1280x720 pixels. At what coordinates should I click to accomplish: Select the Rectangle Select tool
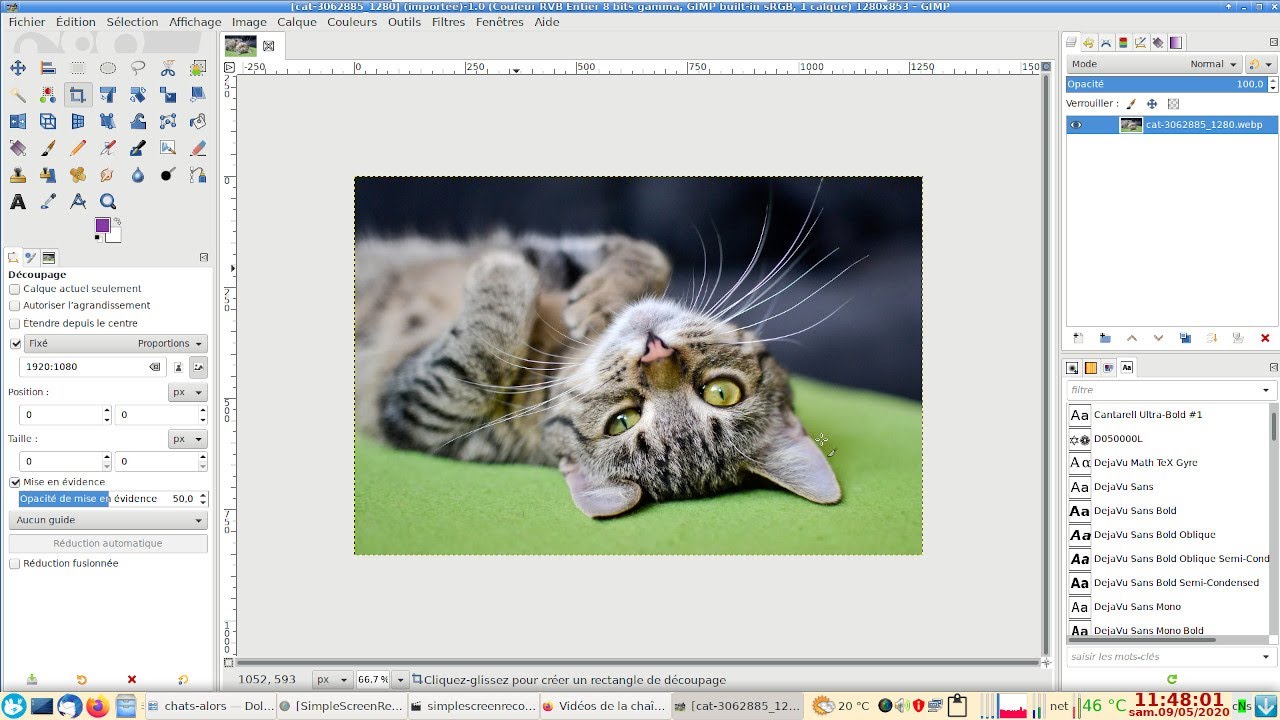click(78, 68)
